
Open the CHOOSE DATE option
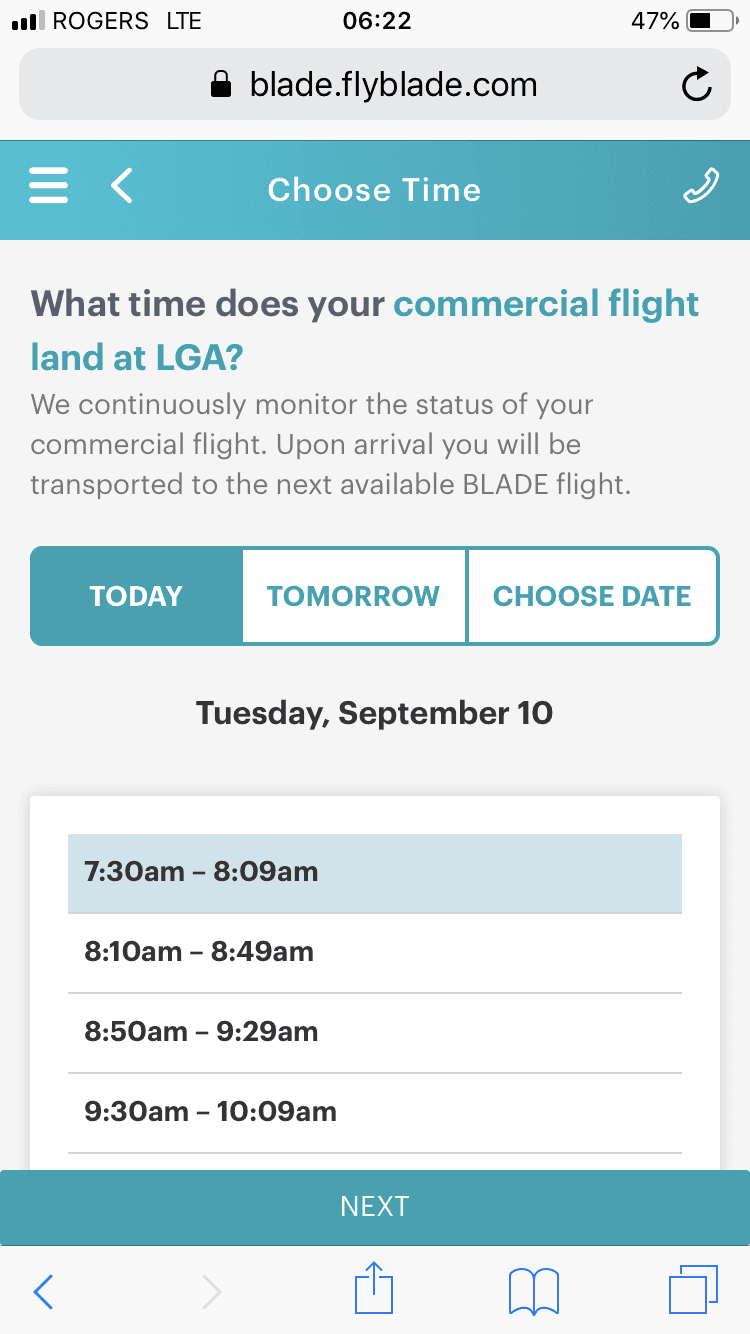tap(592, 596)
